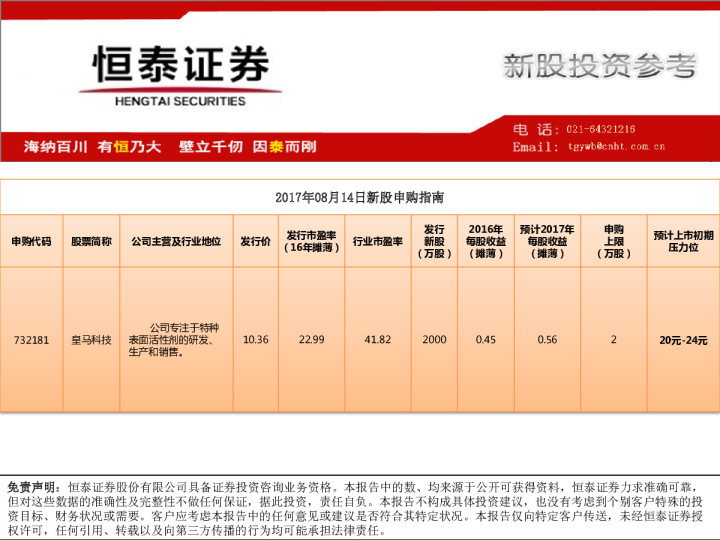720x540 pixels.
Task: Click the 股票简称 column header
Action: point(91,241)
